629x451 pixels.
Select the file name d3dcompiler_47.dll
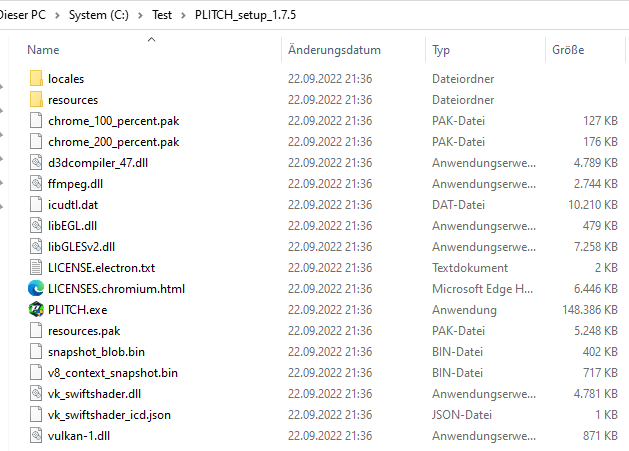98,163
